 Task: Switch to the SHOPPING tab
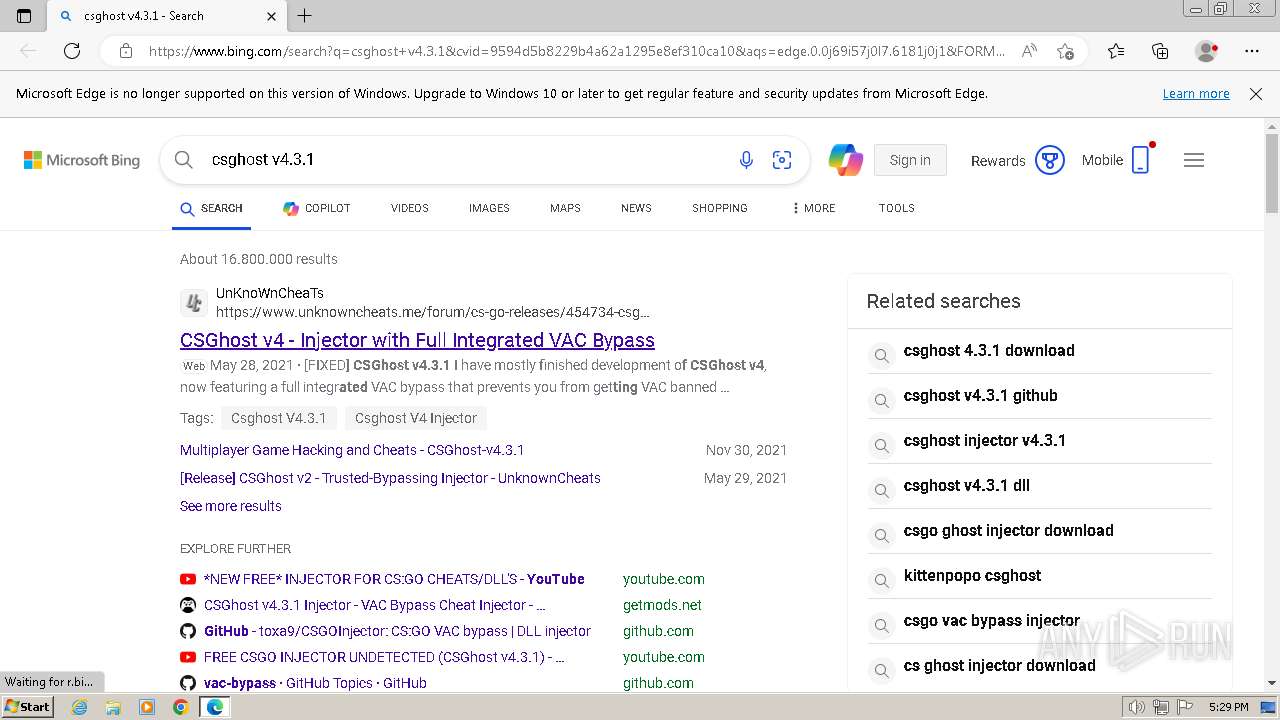(720, 208)
